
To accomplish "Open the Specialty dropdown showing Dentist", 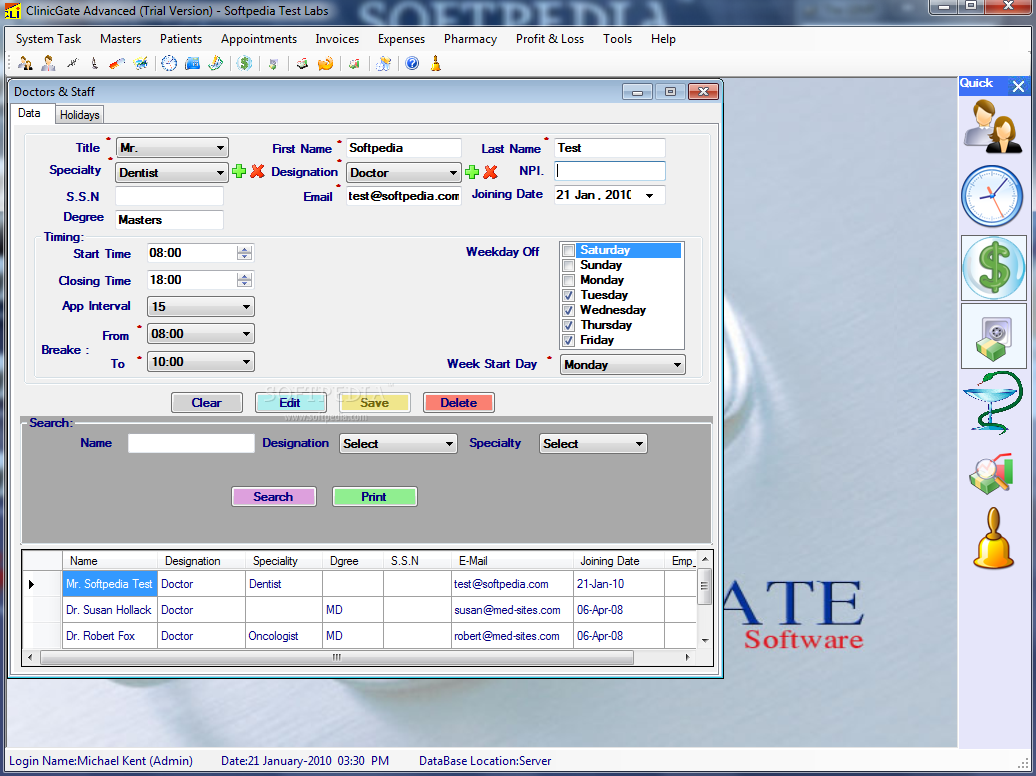I will click(172, 173).
